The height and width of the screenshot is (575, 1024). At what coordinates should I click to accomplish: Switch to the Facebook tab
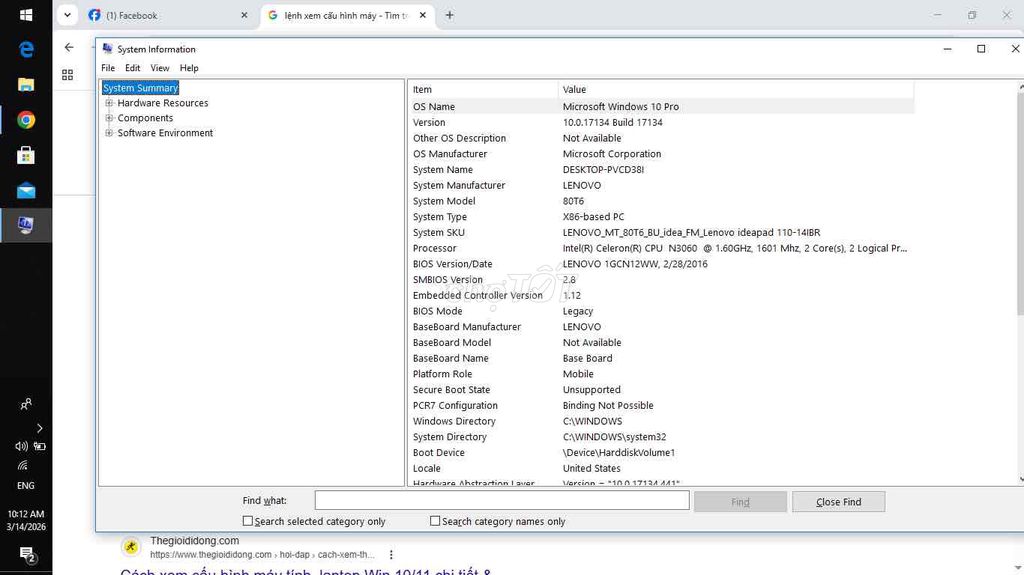(x=168, y=15)
